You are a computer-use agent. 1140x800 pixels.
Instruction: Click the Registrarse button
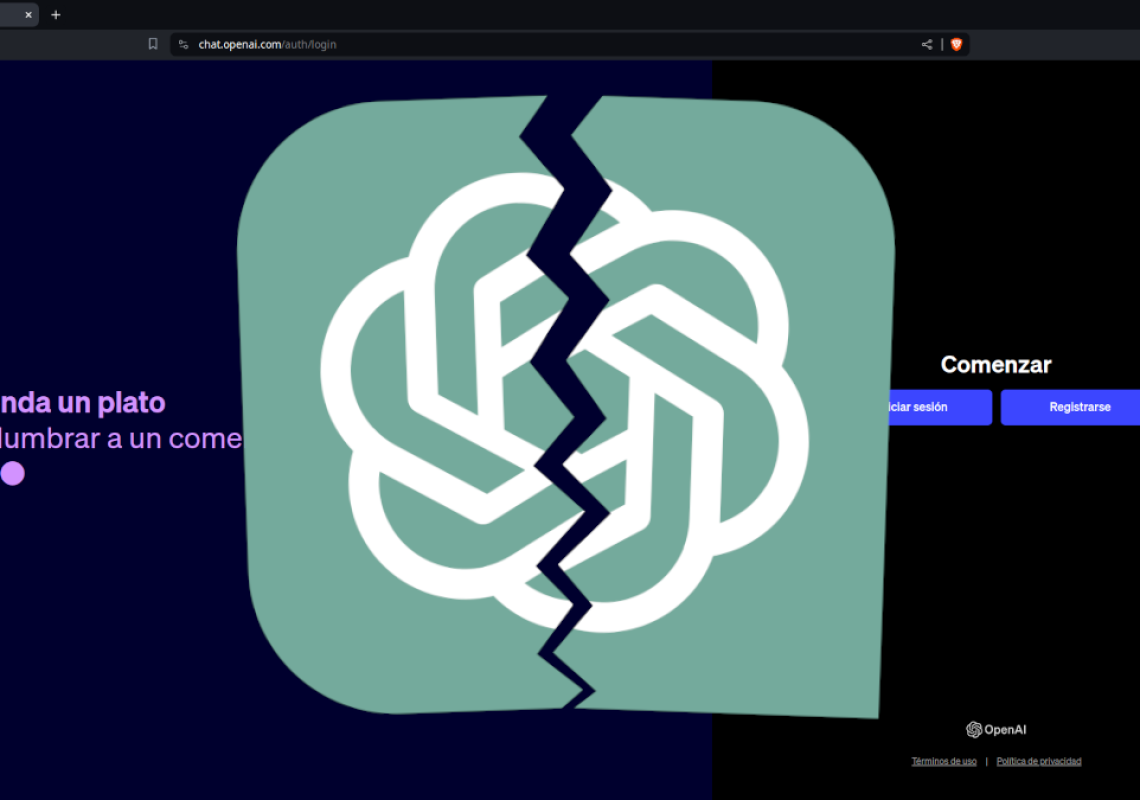[1070, 407]
